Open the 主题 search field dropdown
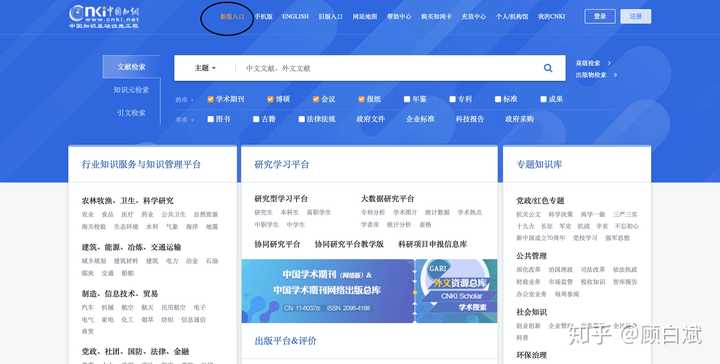The image size is (720, 364). tap(205, 68)
